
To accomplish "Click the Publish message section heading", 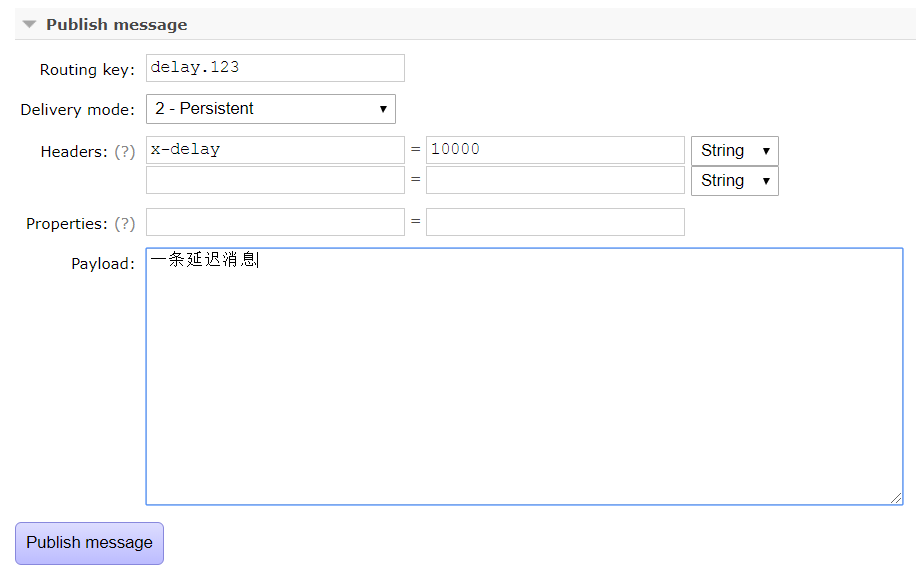I will 117,25.
